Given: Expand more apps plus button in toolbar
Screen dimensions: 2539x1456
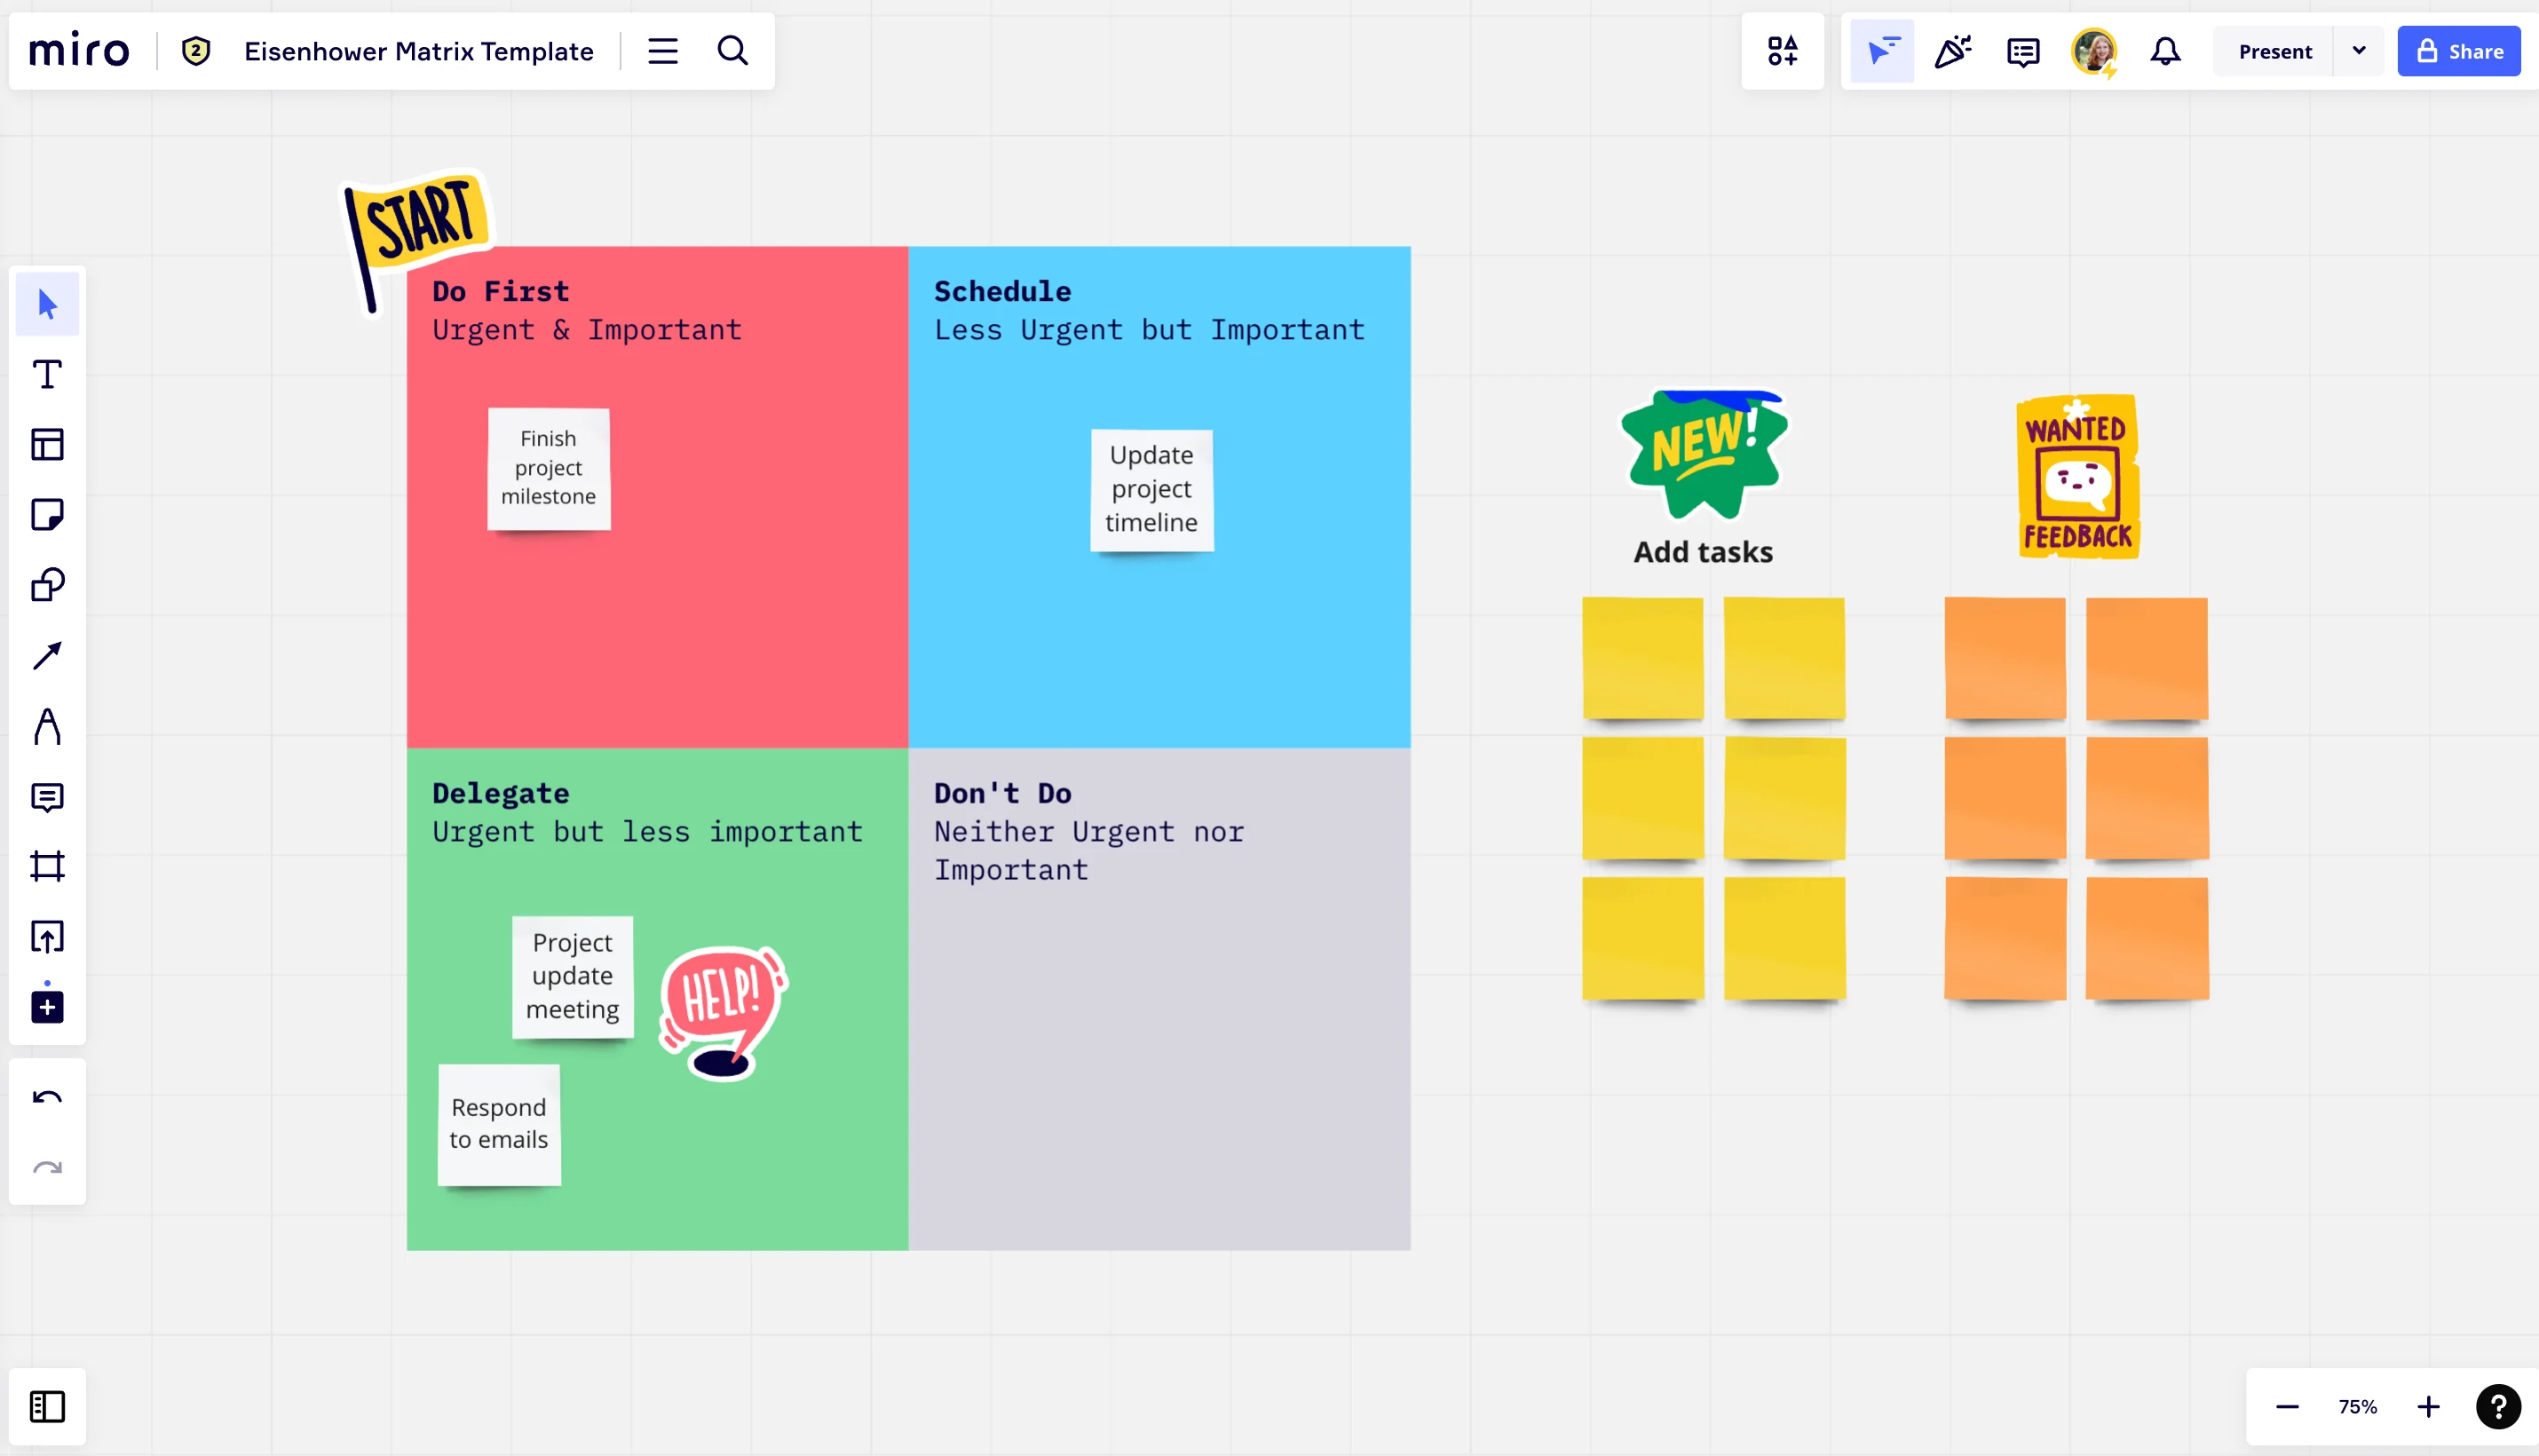Looking at the screenshot, I should (x=47, y=1007).
